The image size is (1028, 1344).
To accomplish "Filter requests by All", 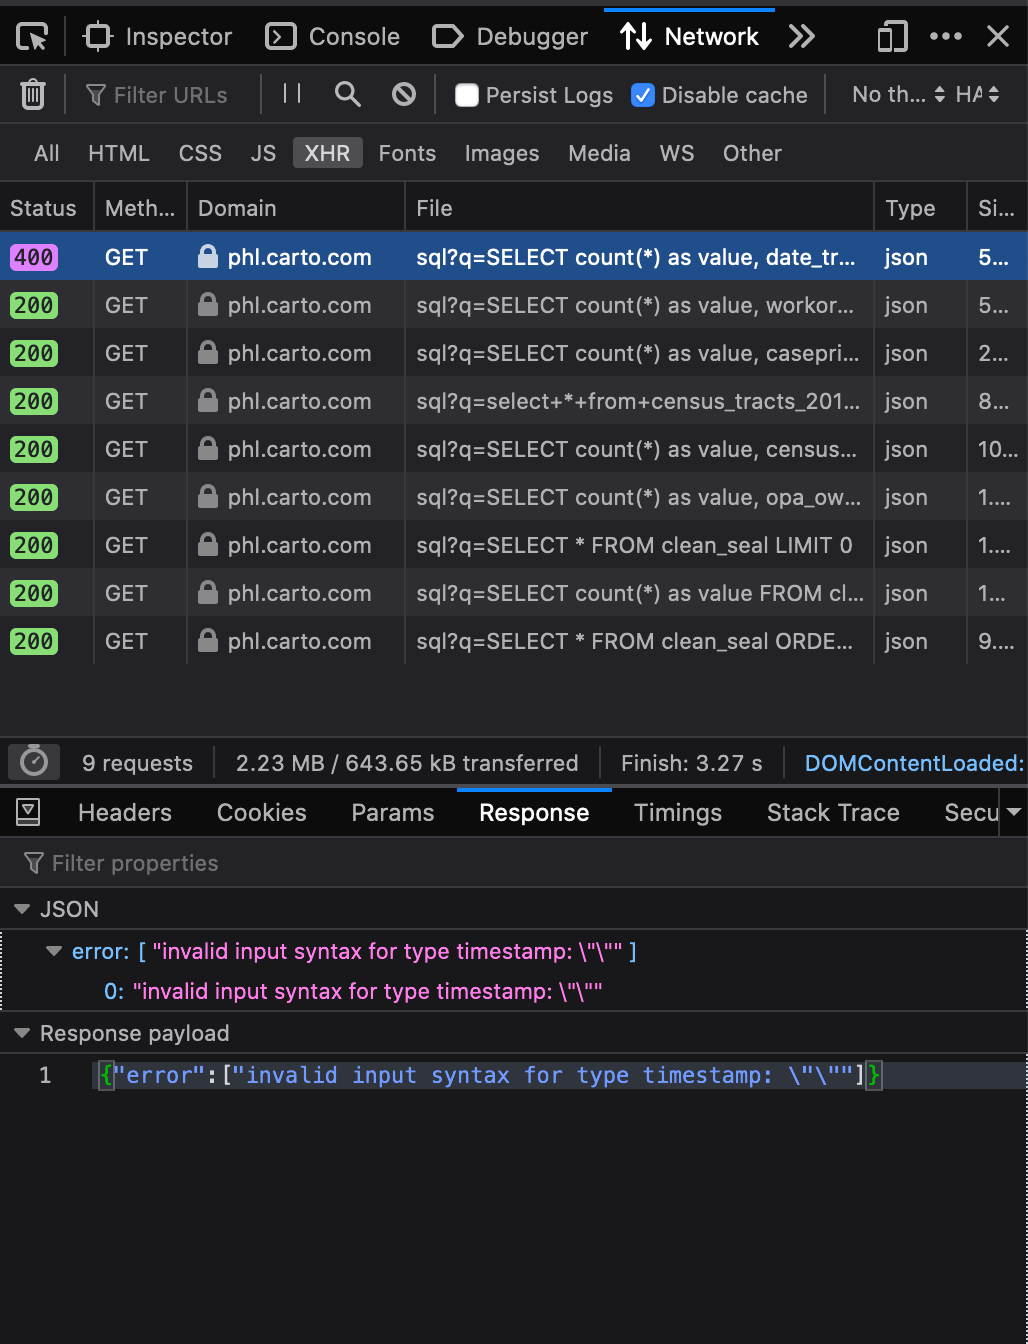I will coord(47,153).
